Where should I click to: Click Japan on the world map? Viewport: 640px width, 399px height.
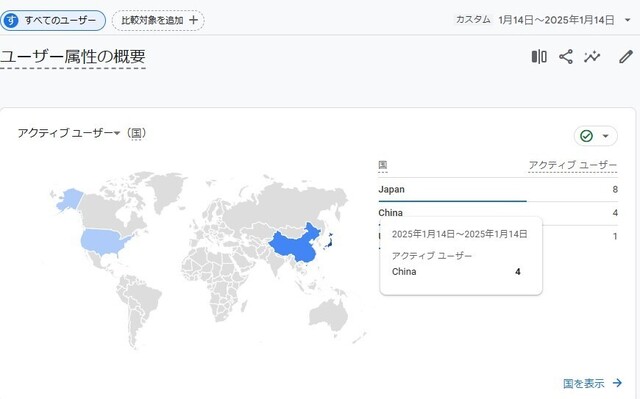click(329, 241)
